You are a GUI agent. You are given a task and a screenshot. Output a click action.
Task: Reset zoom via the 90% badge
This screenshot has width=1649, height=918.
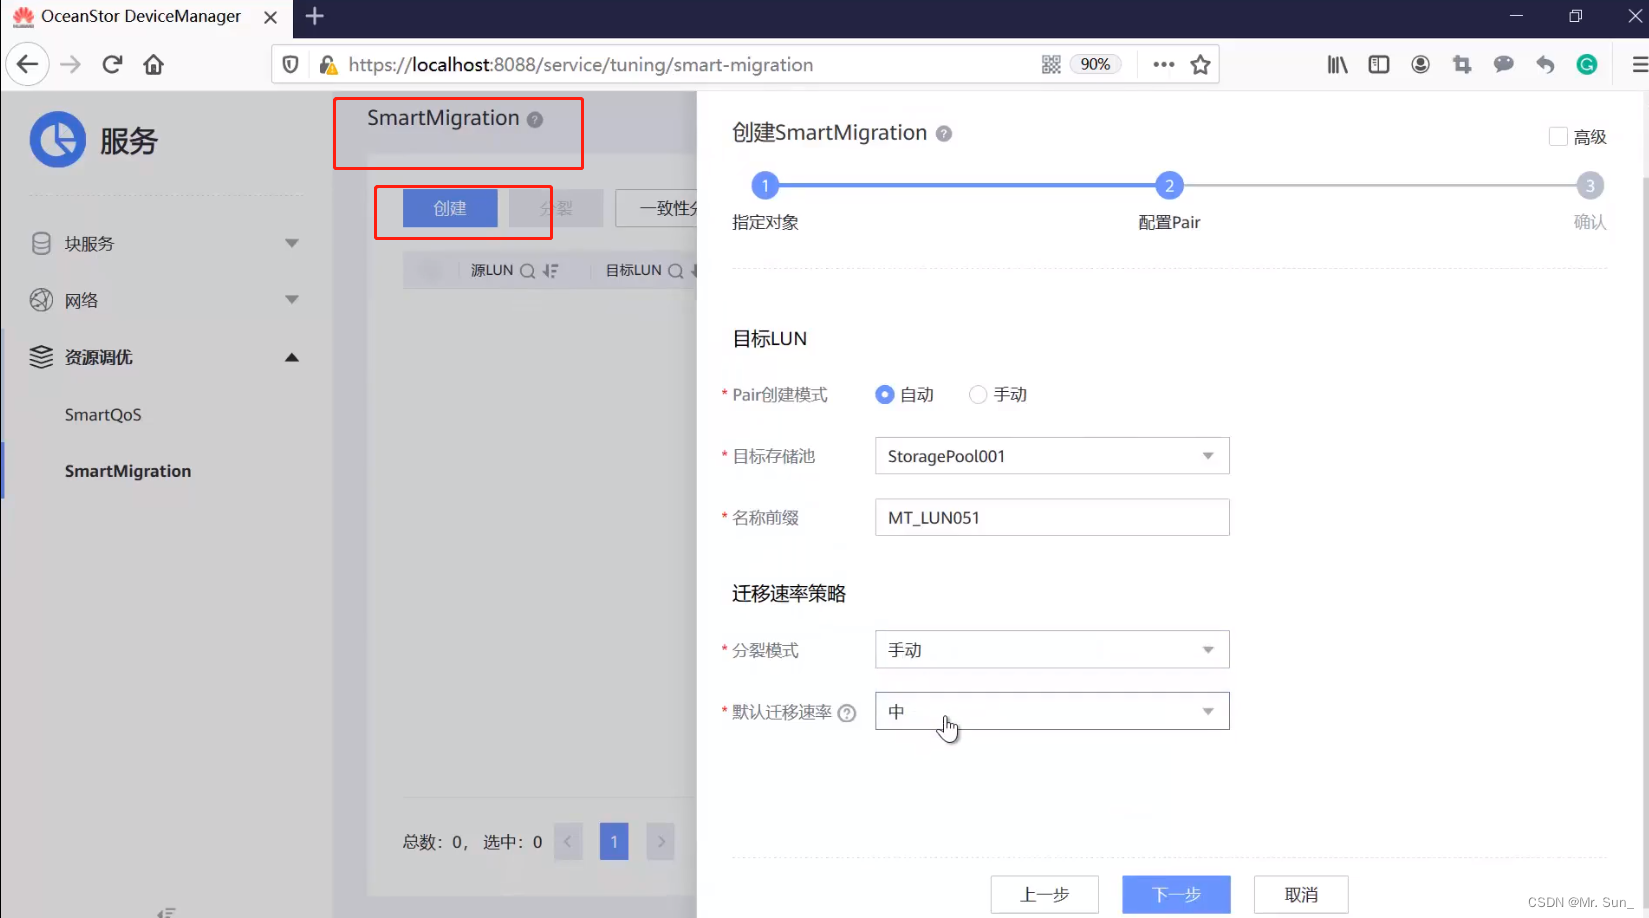click(1095, 64)
